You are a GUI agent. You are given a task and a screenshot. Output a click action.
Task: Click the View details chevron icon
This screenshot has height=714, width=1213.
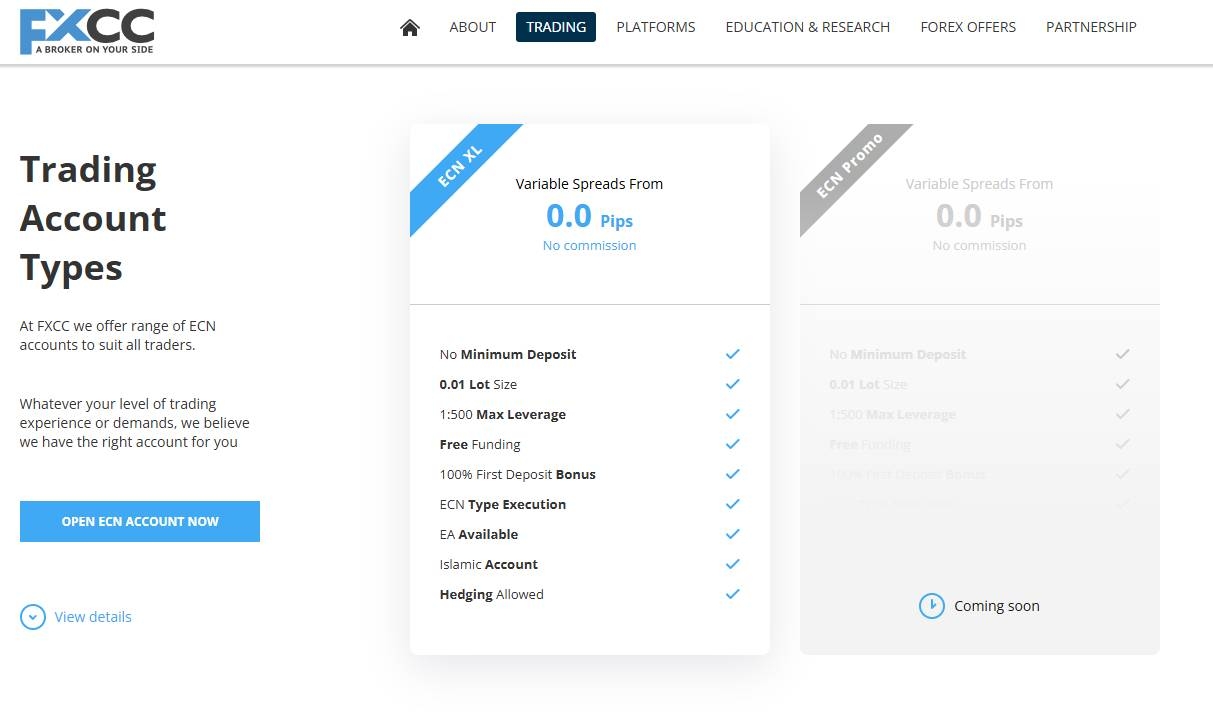(33, 617)
